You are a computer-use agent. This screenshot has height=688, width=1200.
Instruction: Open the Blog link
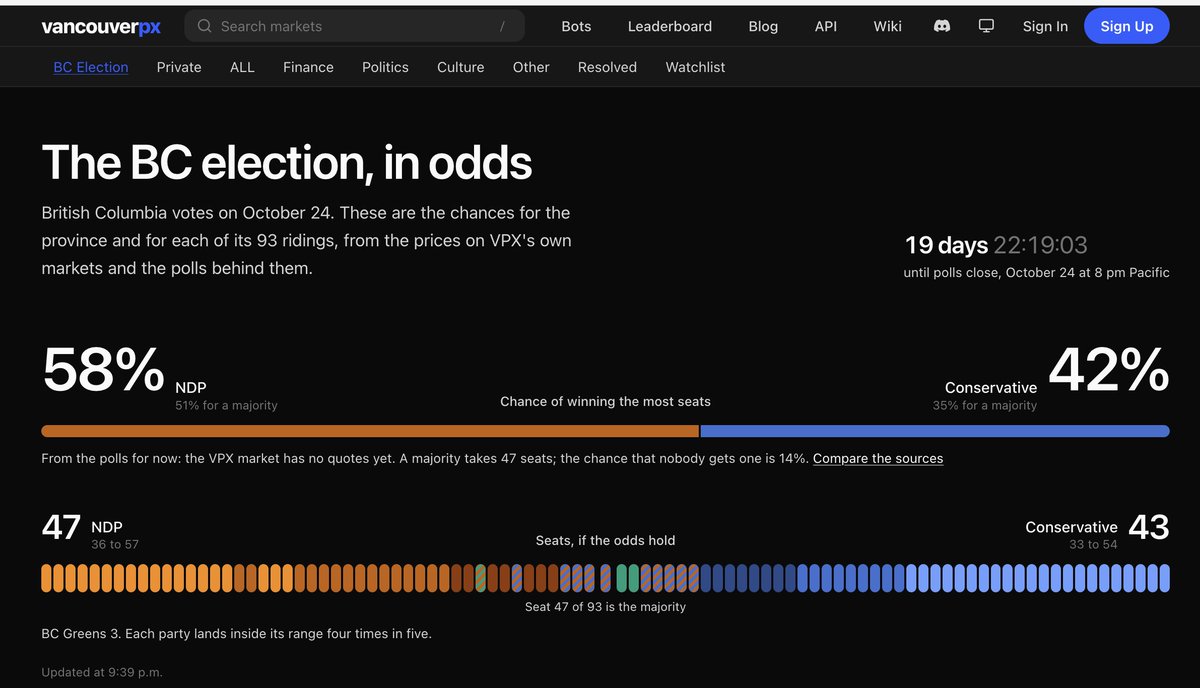click(x=763, y=26)
